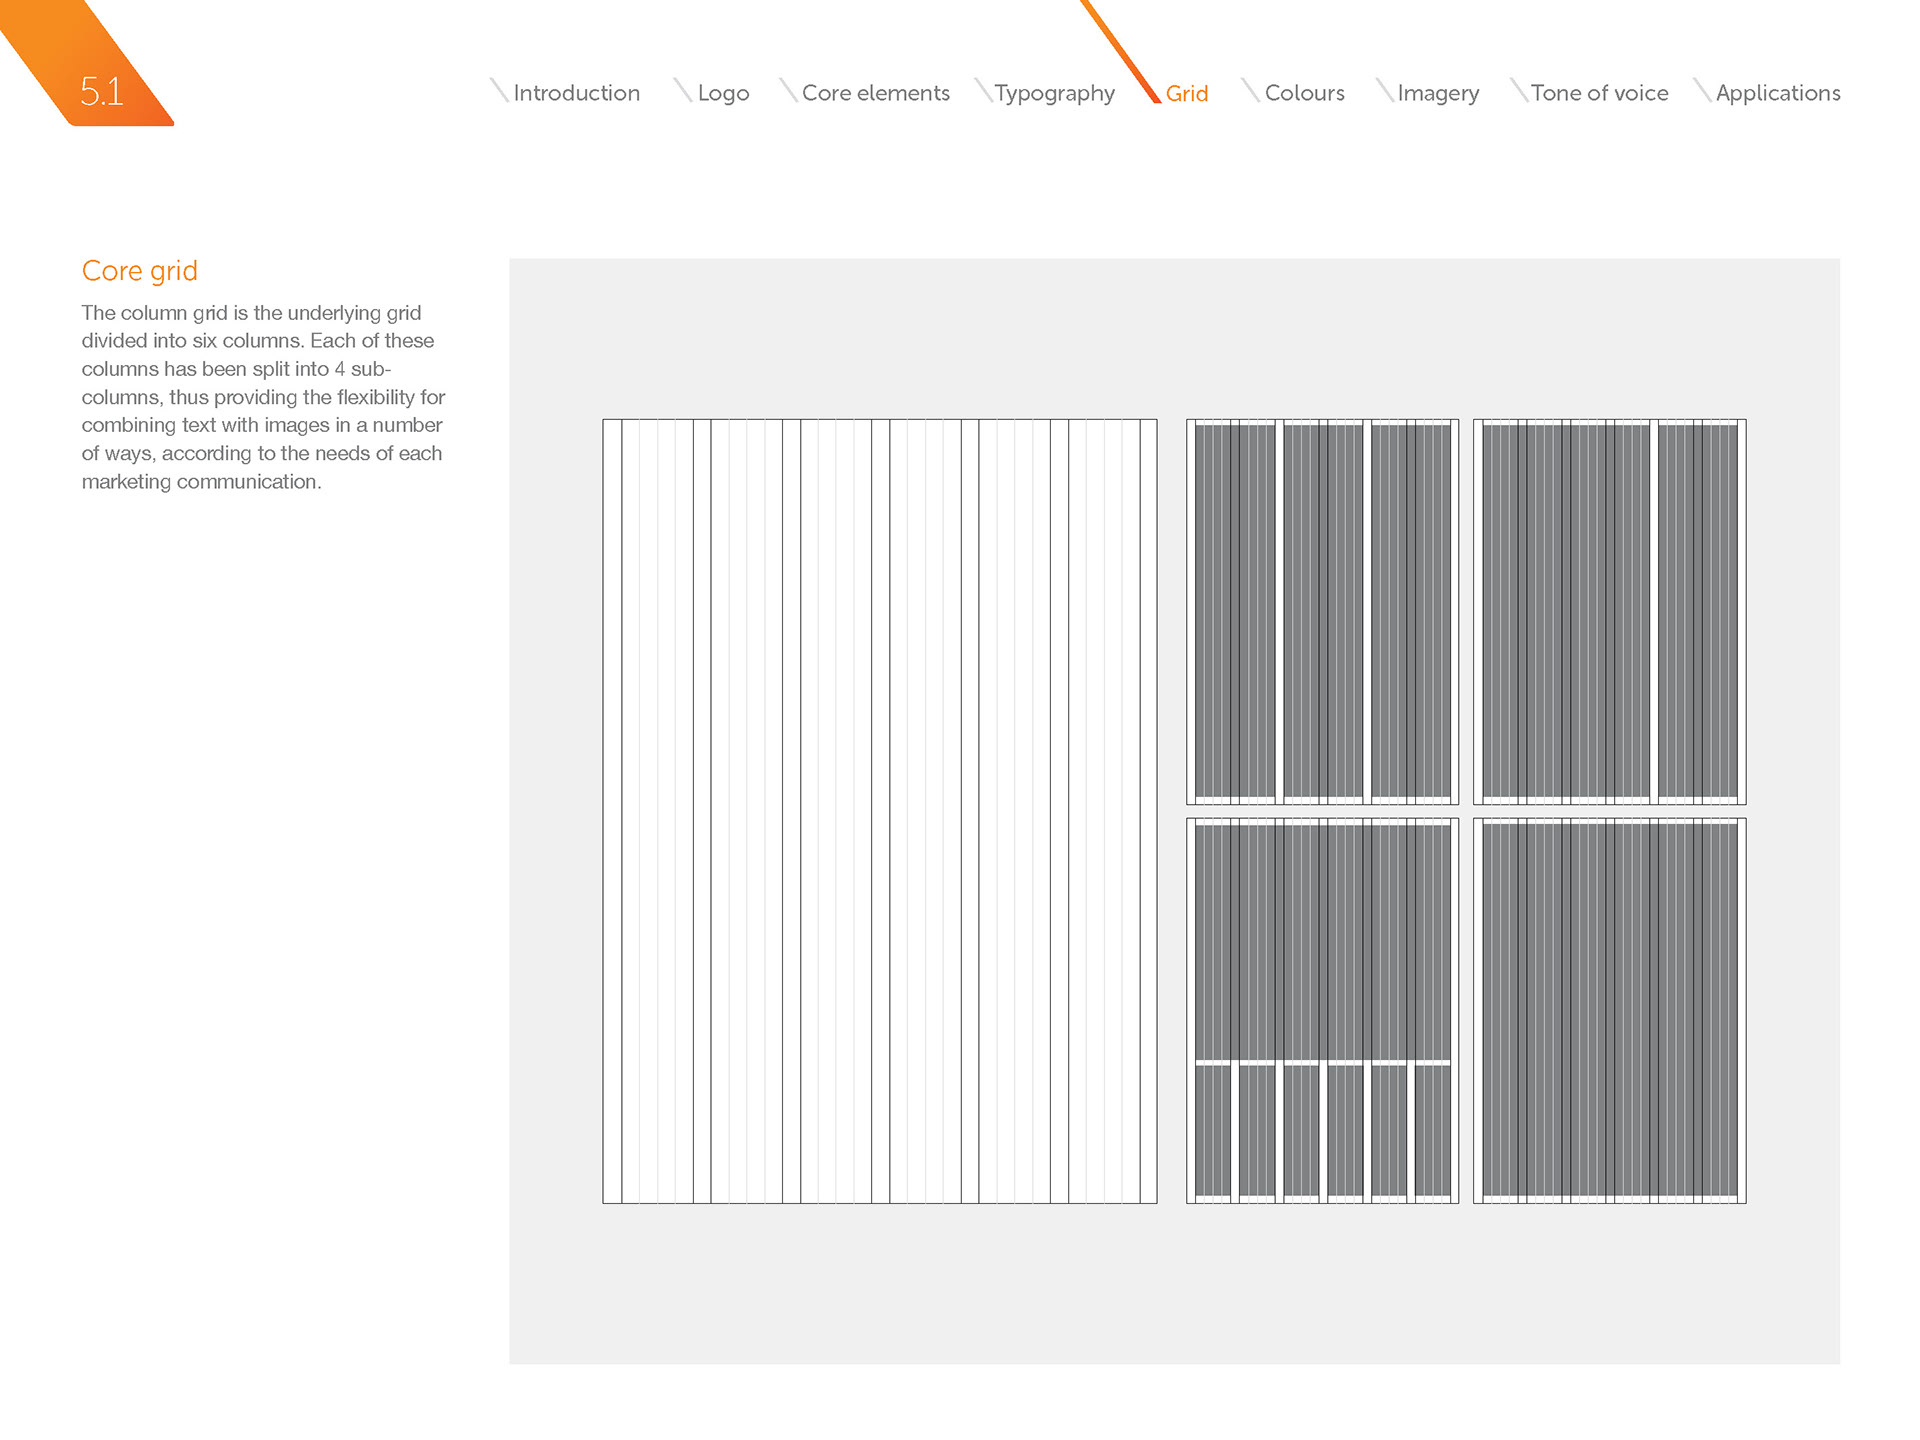Select the large white six-column grid diagram
Screen dimensions: 1920x1440
click(879, 811)
